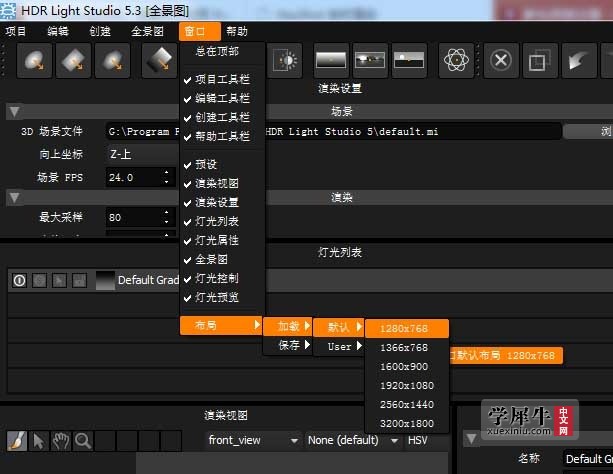Load the 2560x1440 default layout
Image resolution: width=613 pixels, height=474 pixels.
point(407,404)
